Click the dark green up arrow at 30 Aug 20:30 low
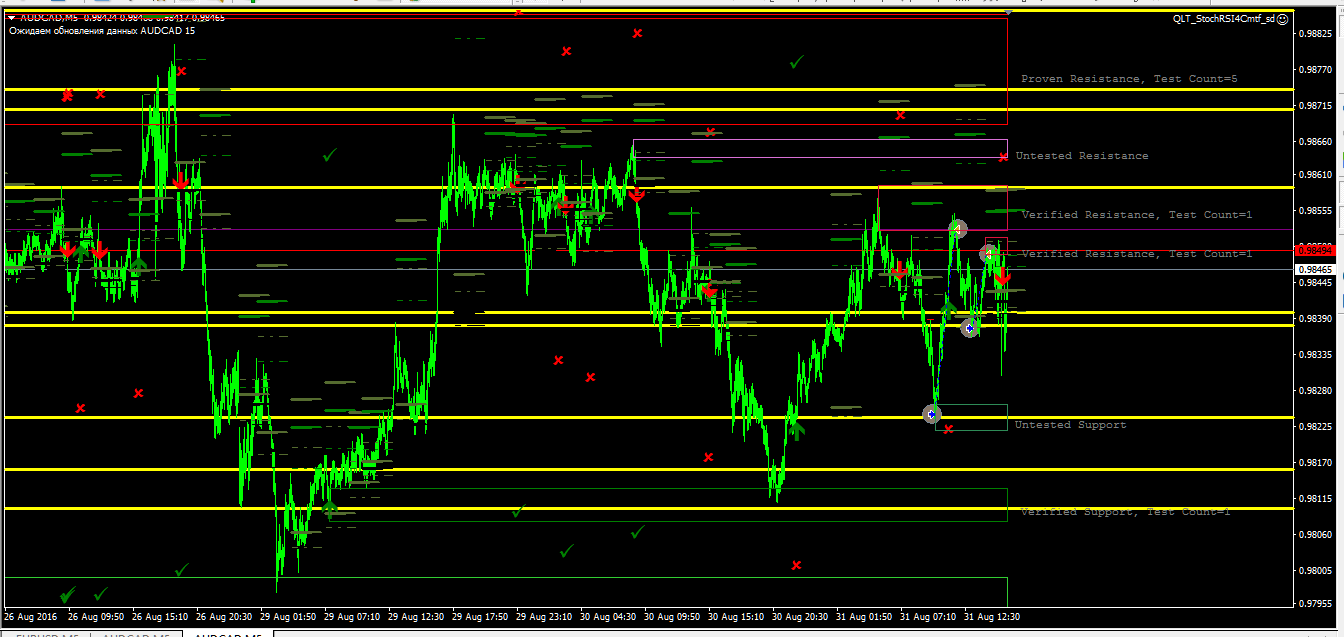Viewport: 1344px width, 637px height. 796,430
